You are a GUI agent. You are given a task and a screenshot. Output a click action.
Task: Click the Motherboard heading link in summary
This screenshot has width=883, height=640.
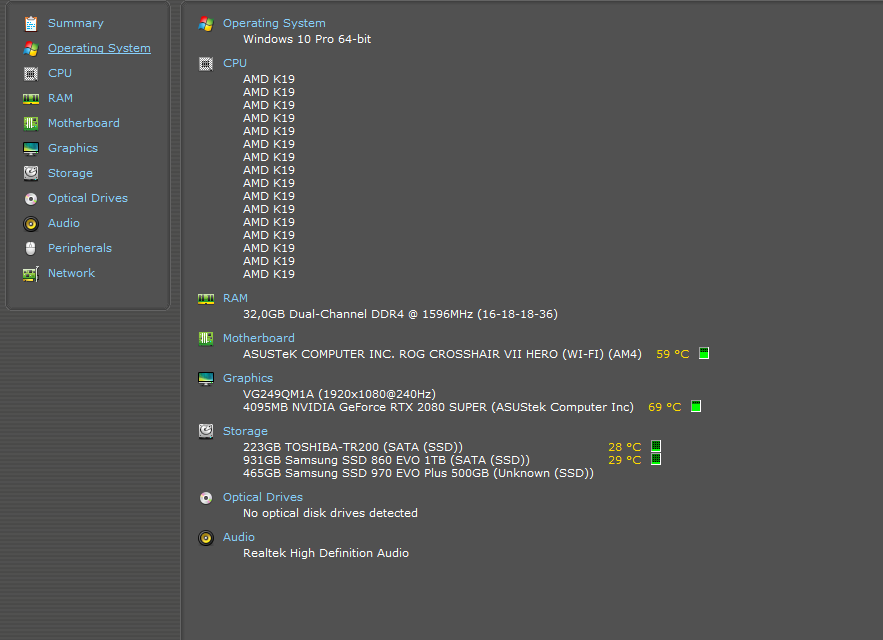[258, 339]
